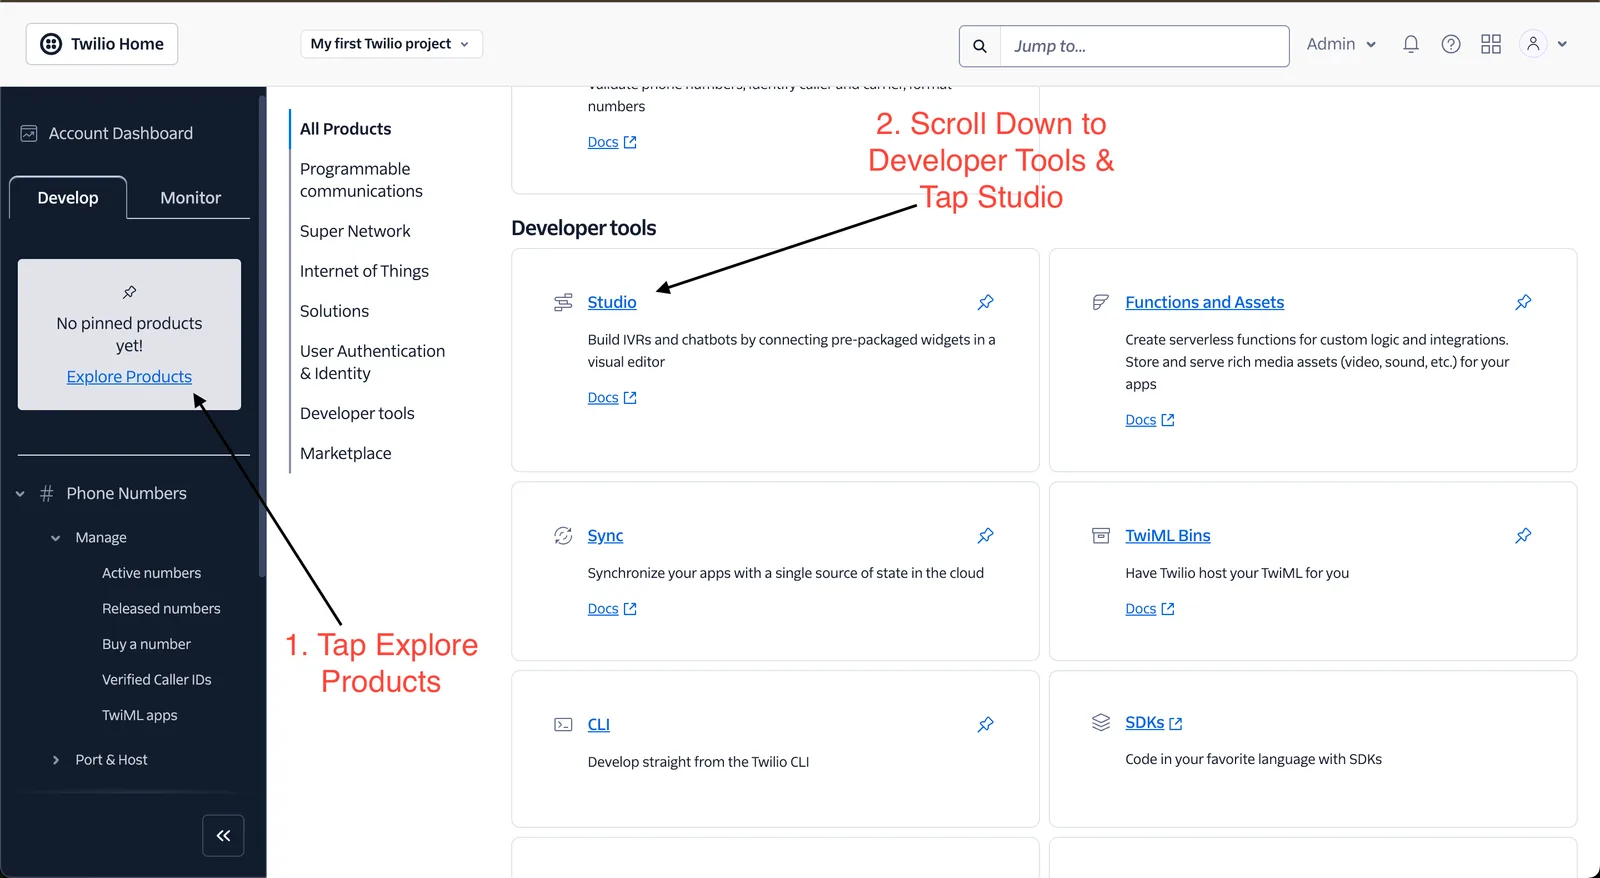
Task: Click the Sync product icon
Action: point(563,536)
